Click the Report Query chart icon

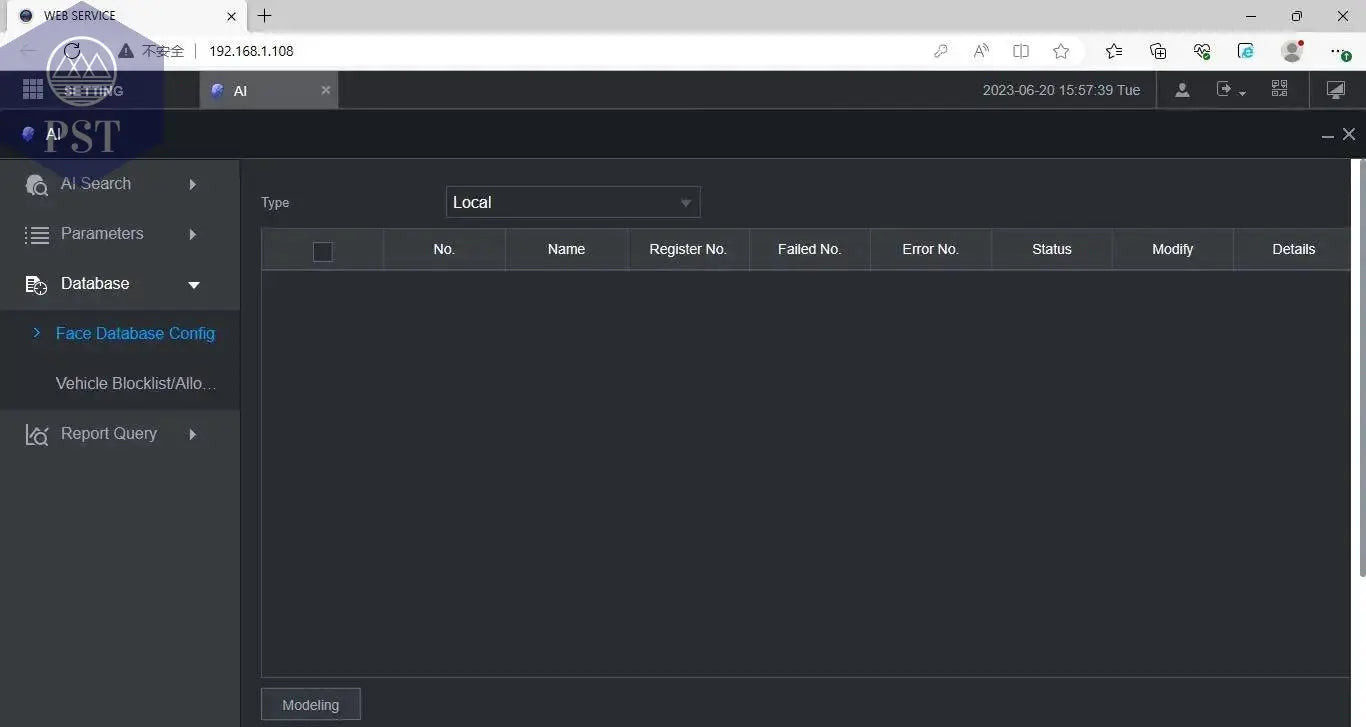[37, 434]
